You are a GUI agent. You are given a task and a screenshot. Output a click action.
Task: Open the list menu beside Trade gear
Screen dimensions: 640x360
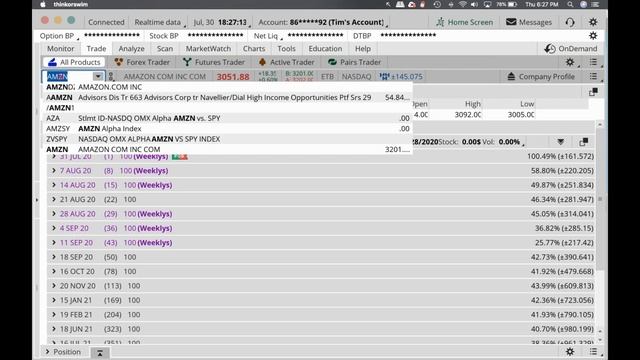593,62
